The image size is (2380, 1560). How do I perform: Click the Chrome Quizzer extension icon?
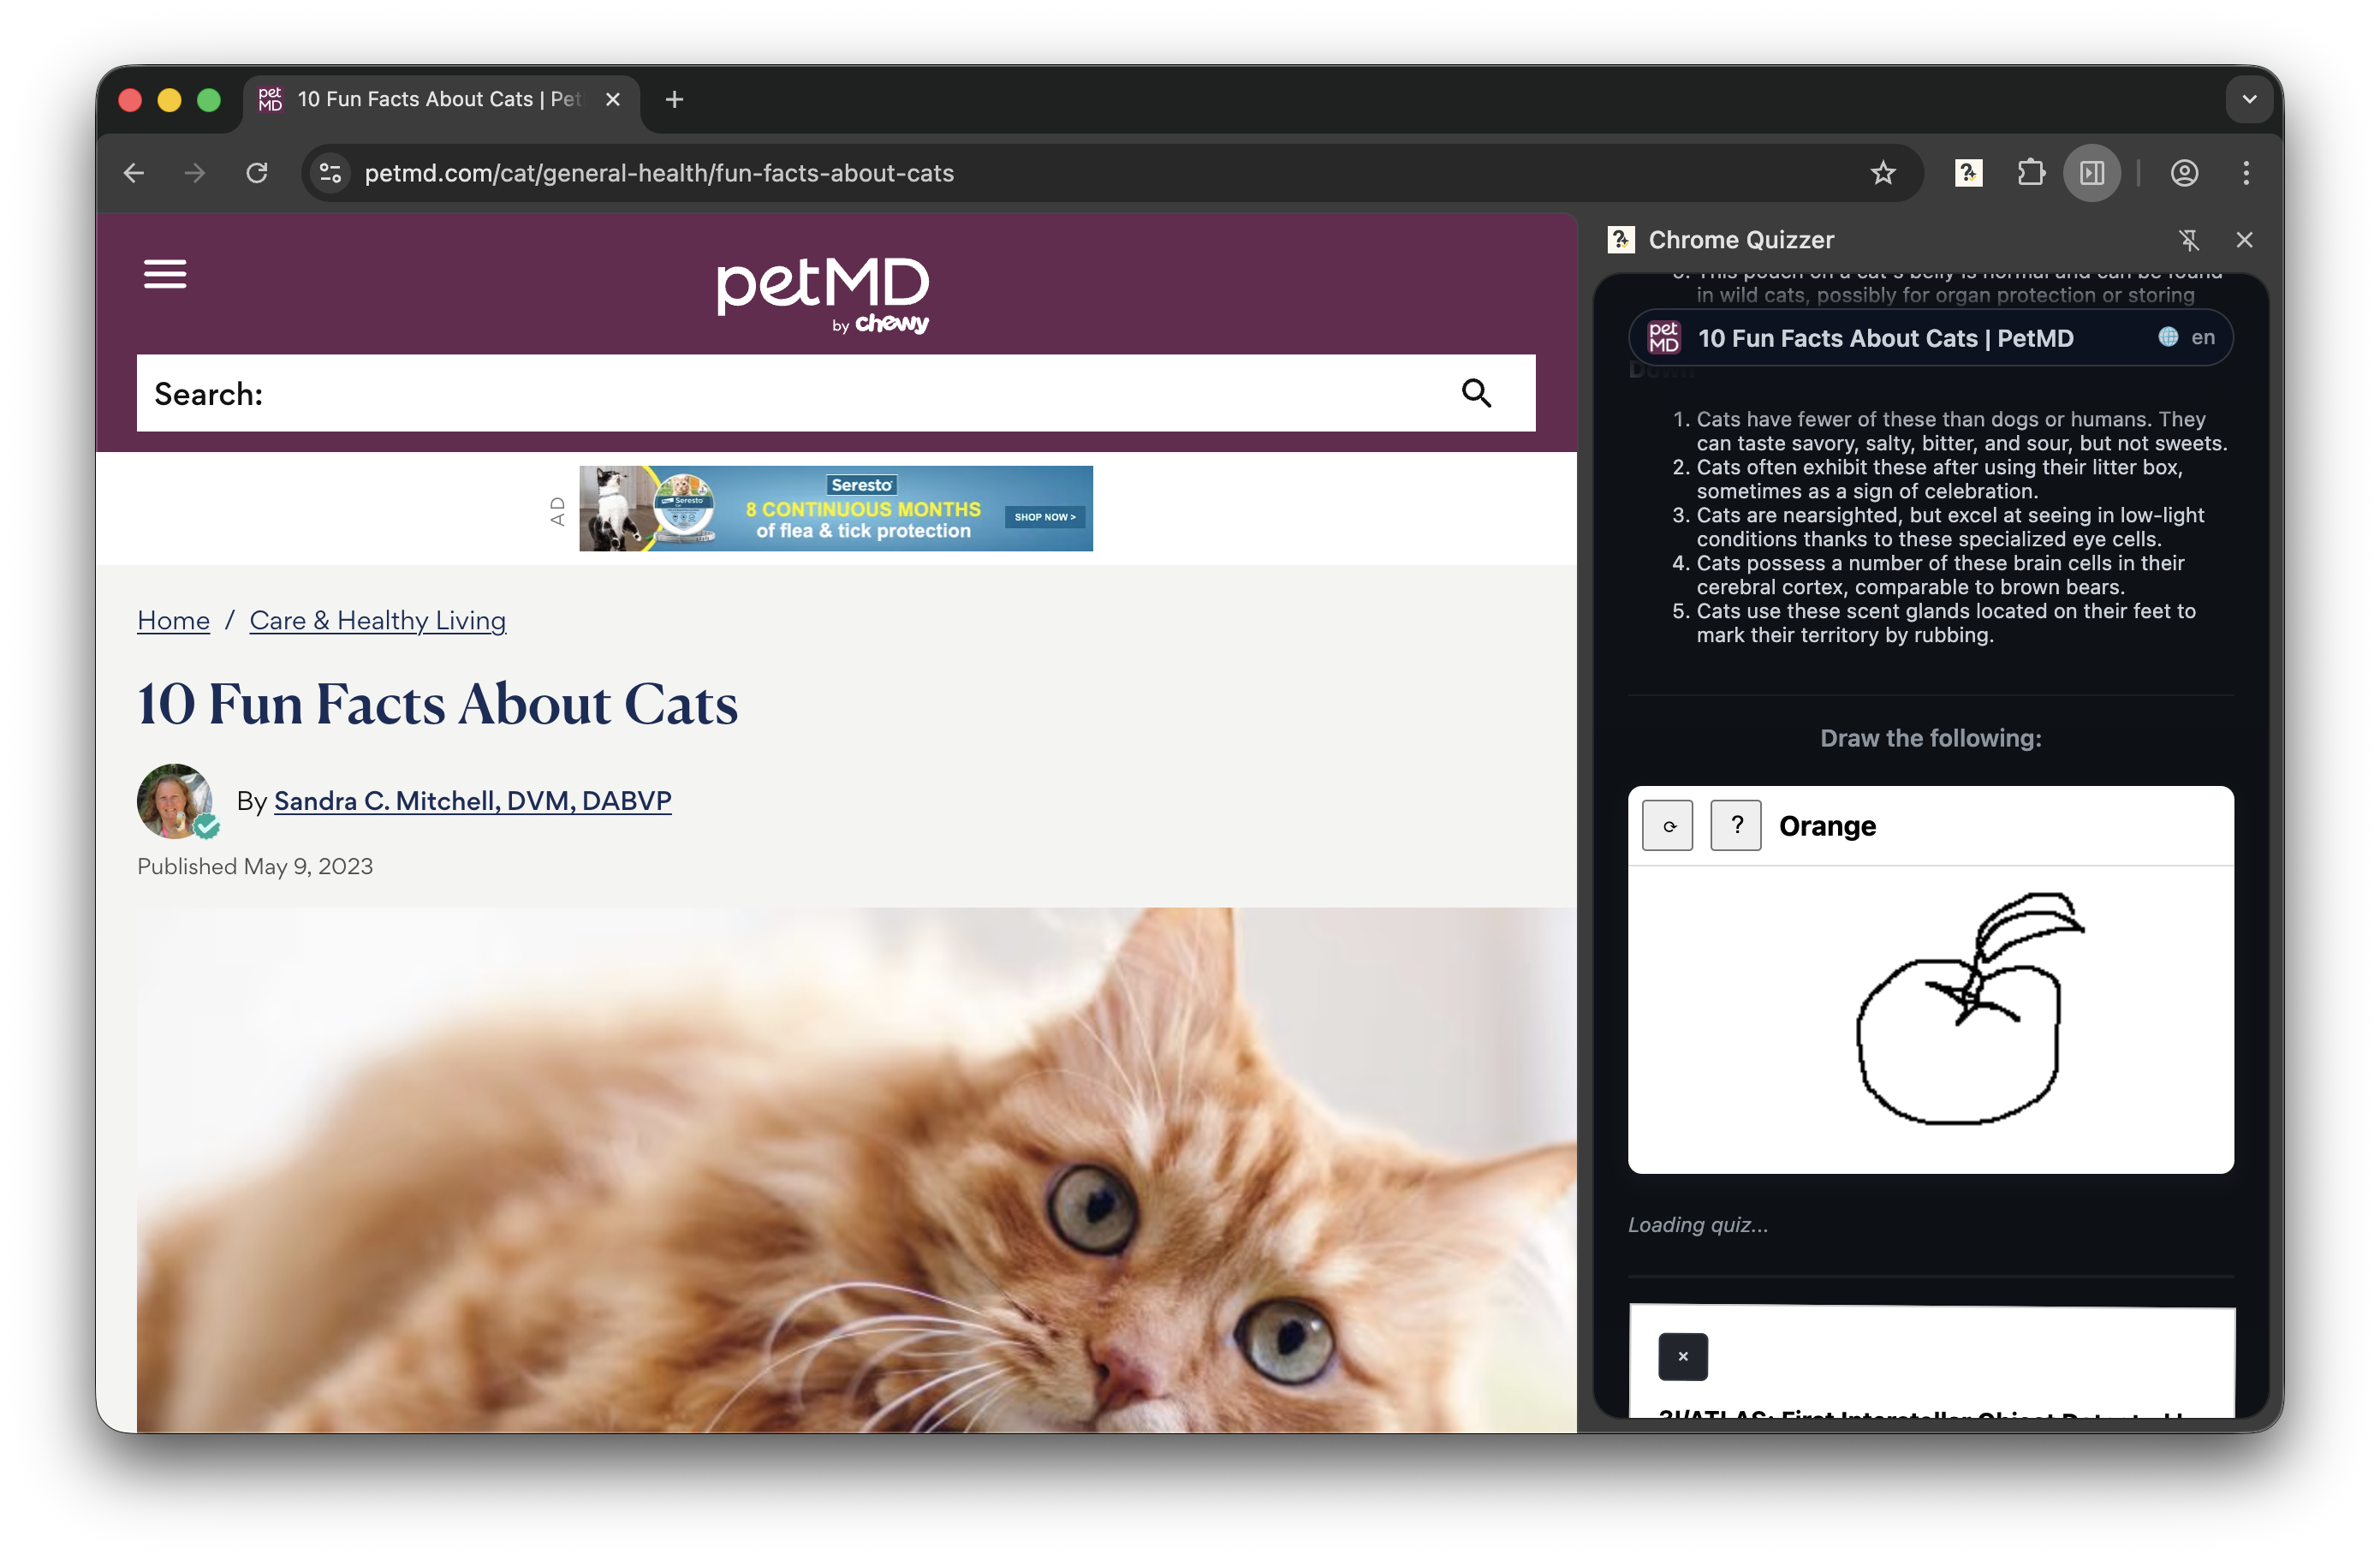coord(1968,173)
